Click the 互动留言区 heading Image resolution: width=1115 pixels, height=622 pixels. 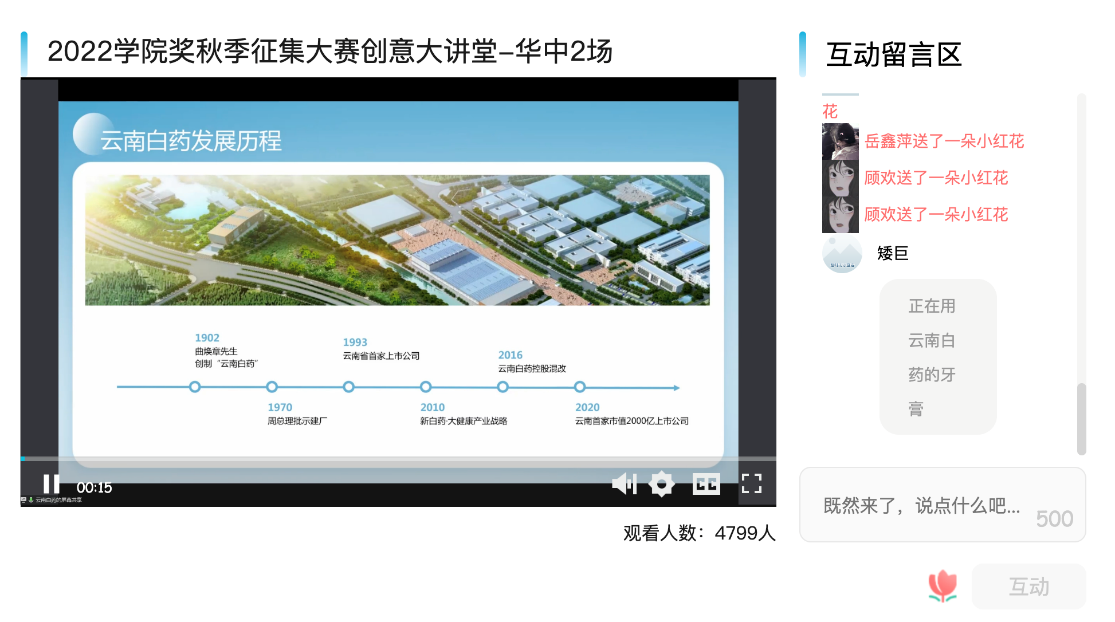[894, 55]
